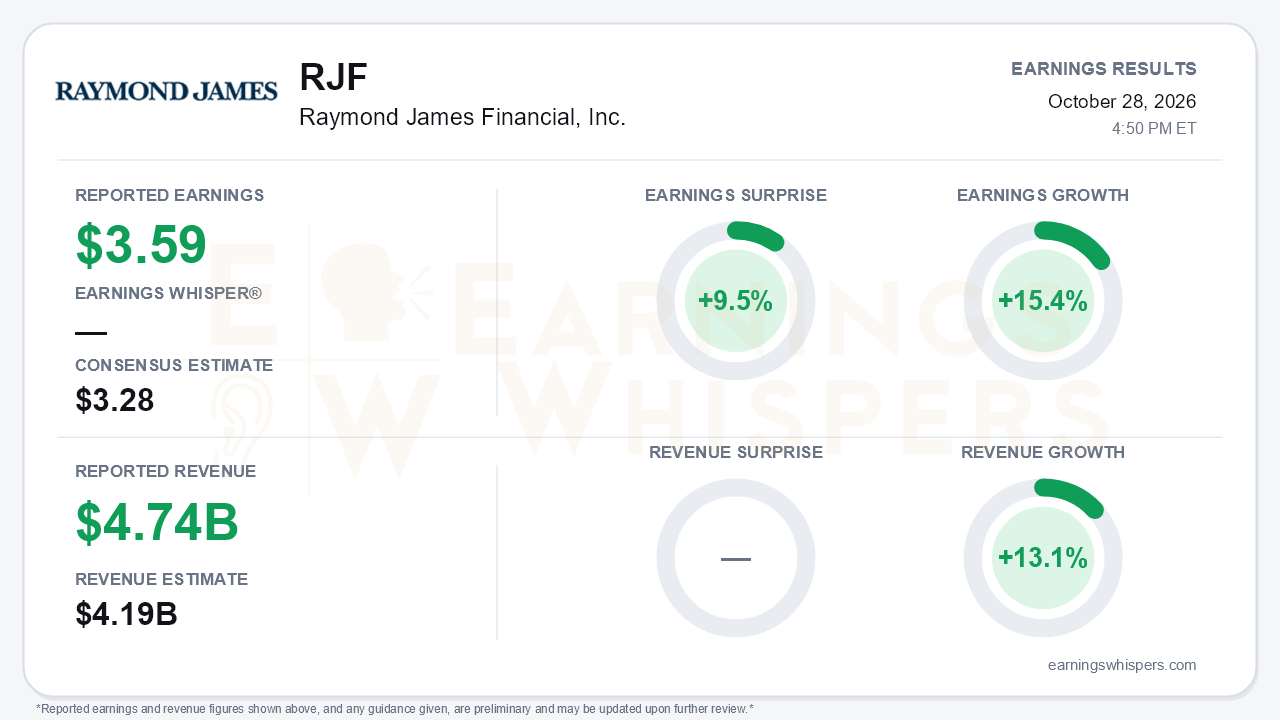Click the 4:50 PM ET timestamp
The image size is (1280, 720).
tap(1154, 129)
